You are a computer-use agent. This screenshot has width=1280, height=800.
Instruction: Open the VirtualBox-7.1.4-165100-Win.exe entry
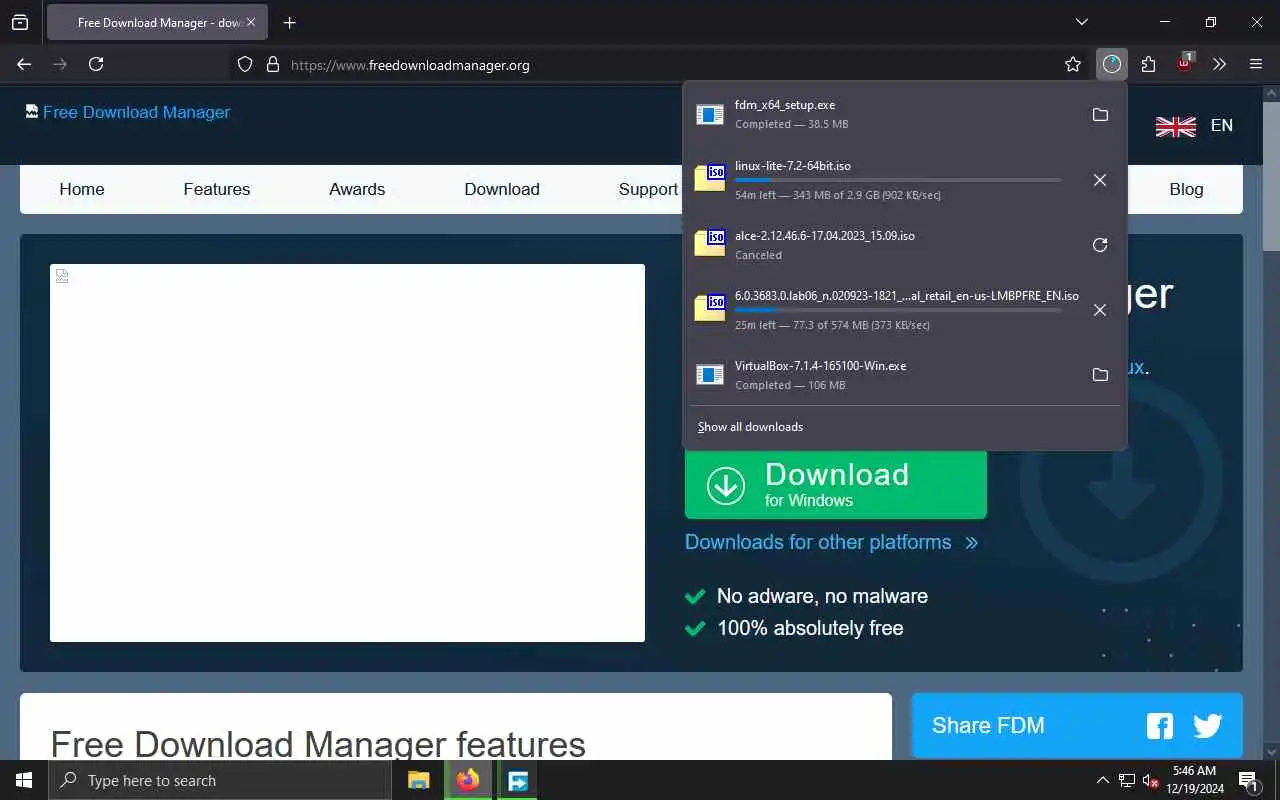[x=882, y=375]
